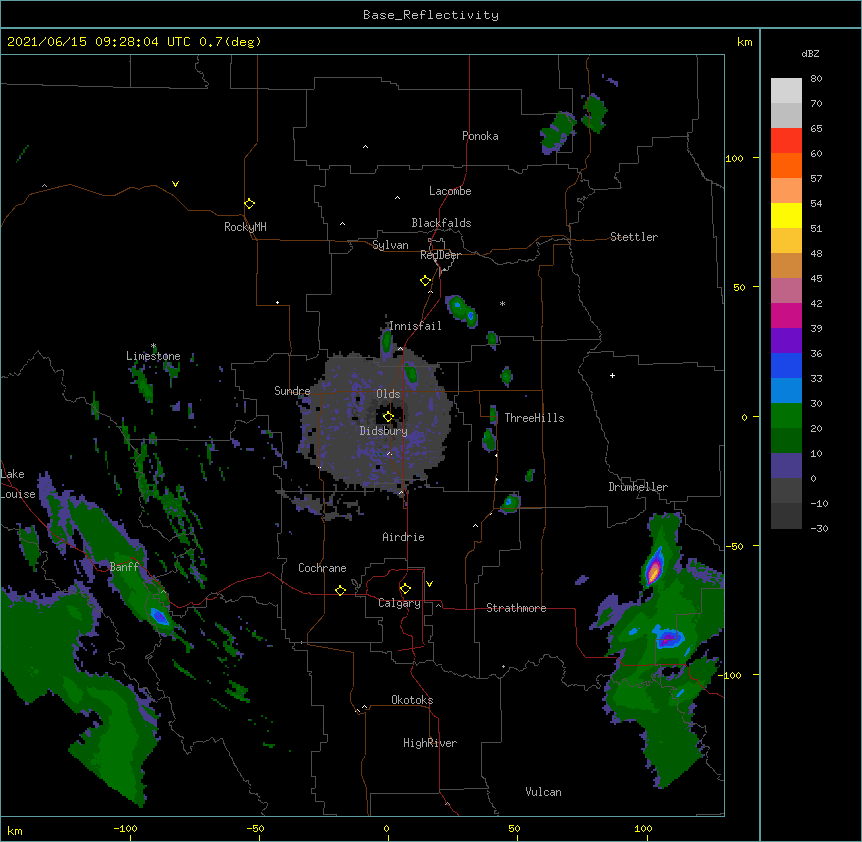This screenshot has height=842, width=862.
Task: Click the RedDeer city label
Action: coord(440,255)
